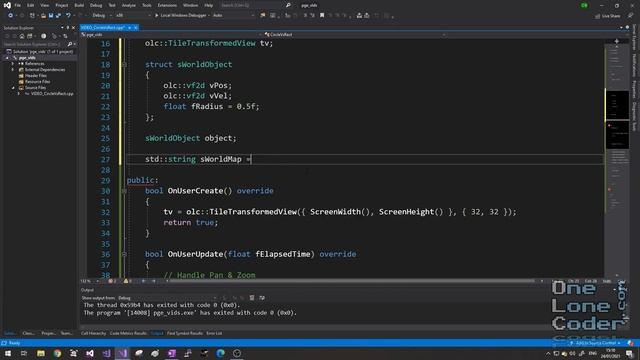Toggle auto-hide pin on Solution Explorer

coord(68,28)
